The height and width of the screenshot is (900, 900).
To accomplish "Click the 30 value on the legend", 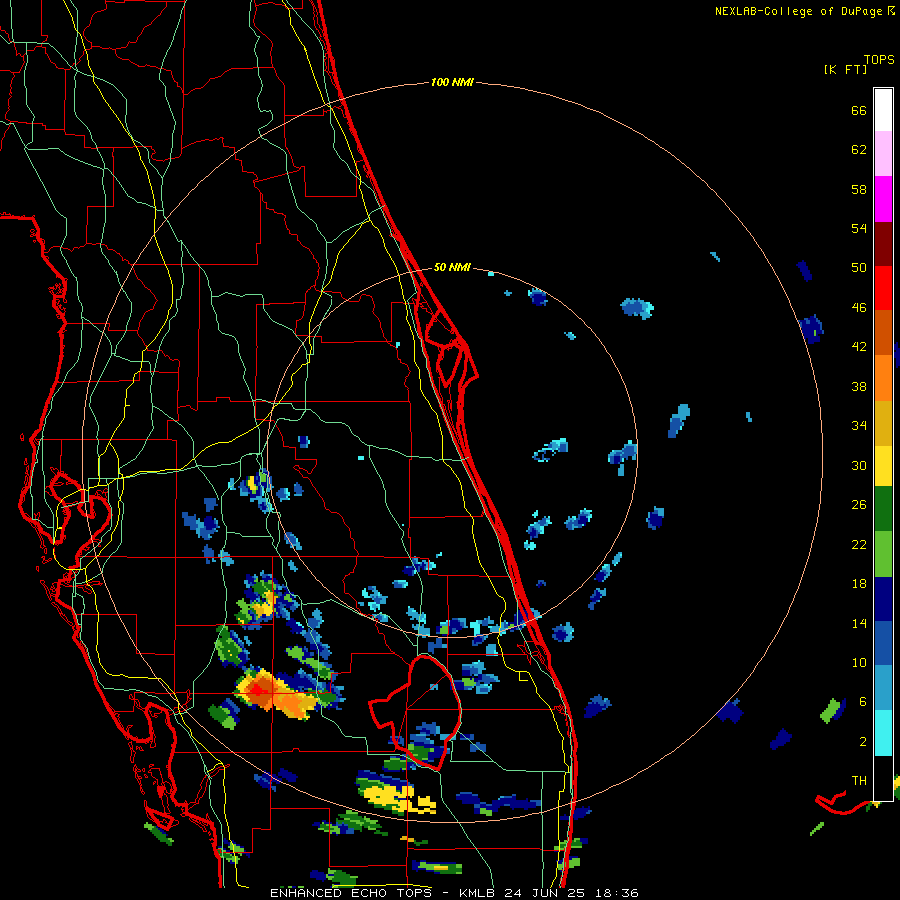I will click(859, 465).
